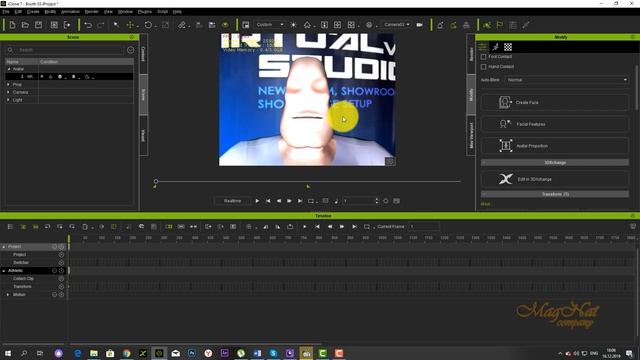Viewport: 640px width, 360px height.
Task: Click the Timeline play button
Action: pyautogui.click(x=304, y=227)
